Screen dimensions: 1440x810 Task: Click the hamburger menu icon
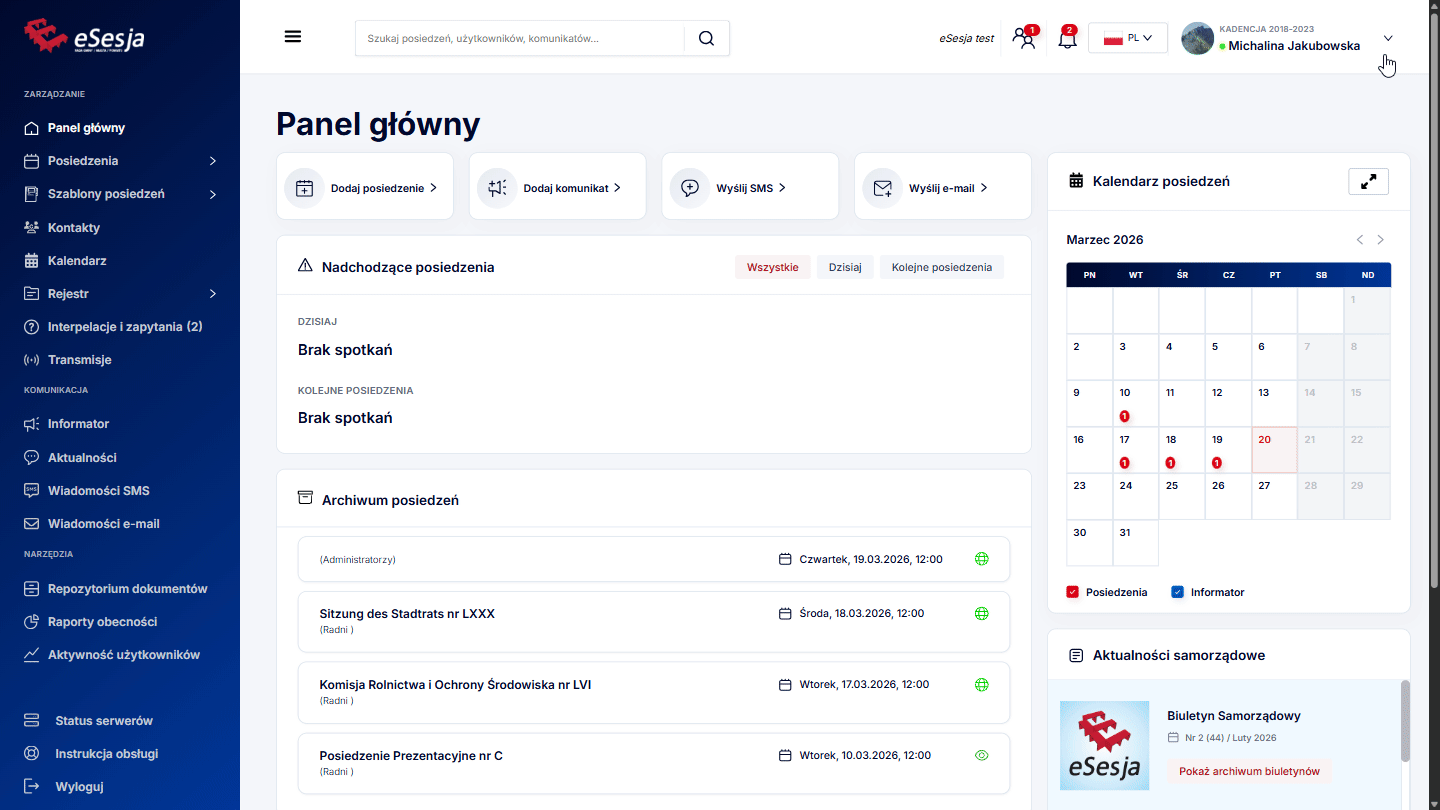[x=293, y=37]
